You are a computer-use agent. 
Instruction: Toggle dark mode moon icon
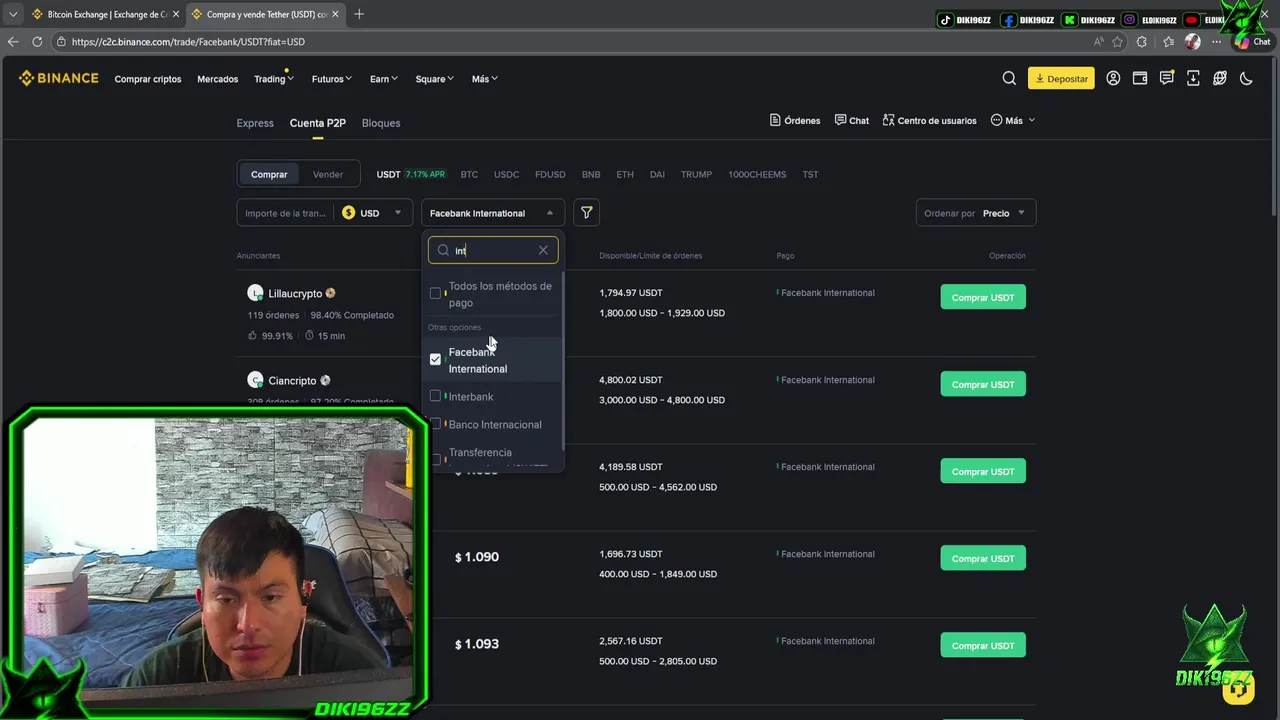point(1246,78)
